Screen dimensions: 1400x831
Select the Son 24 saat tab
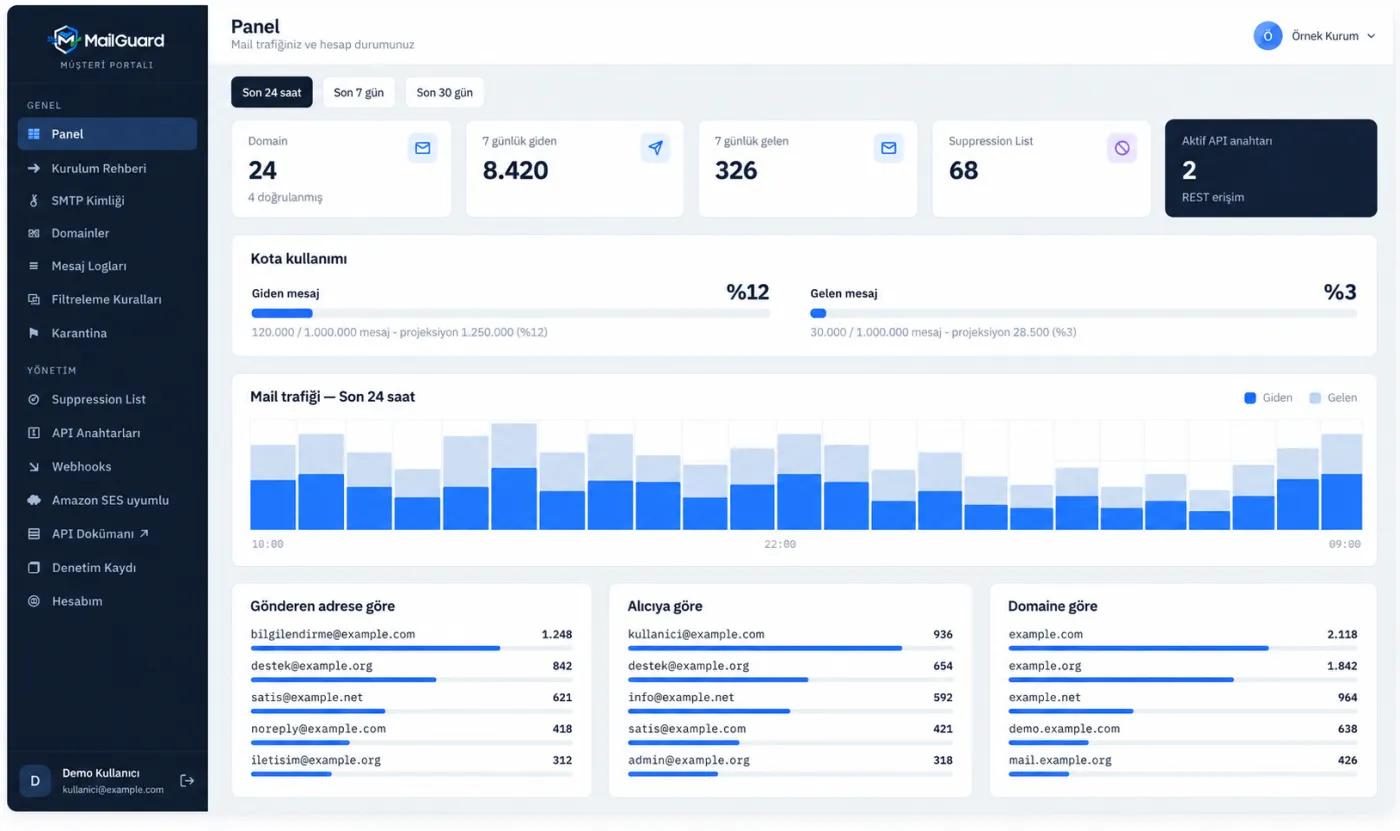coord(271,92)
